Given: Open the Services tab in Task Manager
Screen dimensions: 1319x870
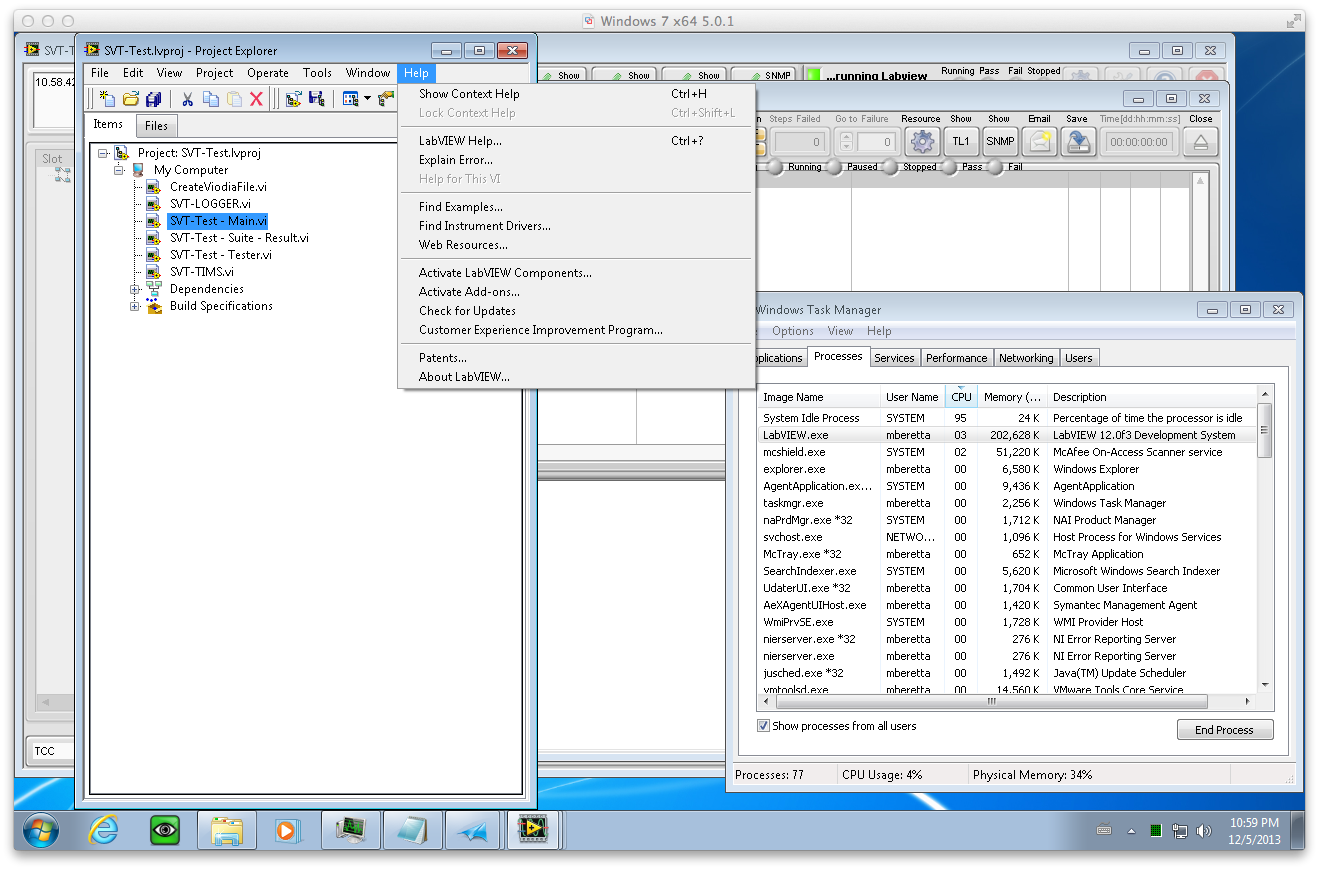Looking at the screenshot, I should [894, 358].
